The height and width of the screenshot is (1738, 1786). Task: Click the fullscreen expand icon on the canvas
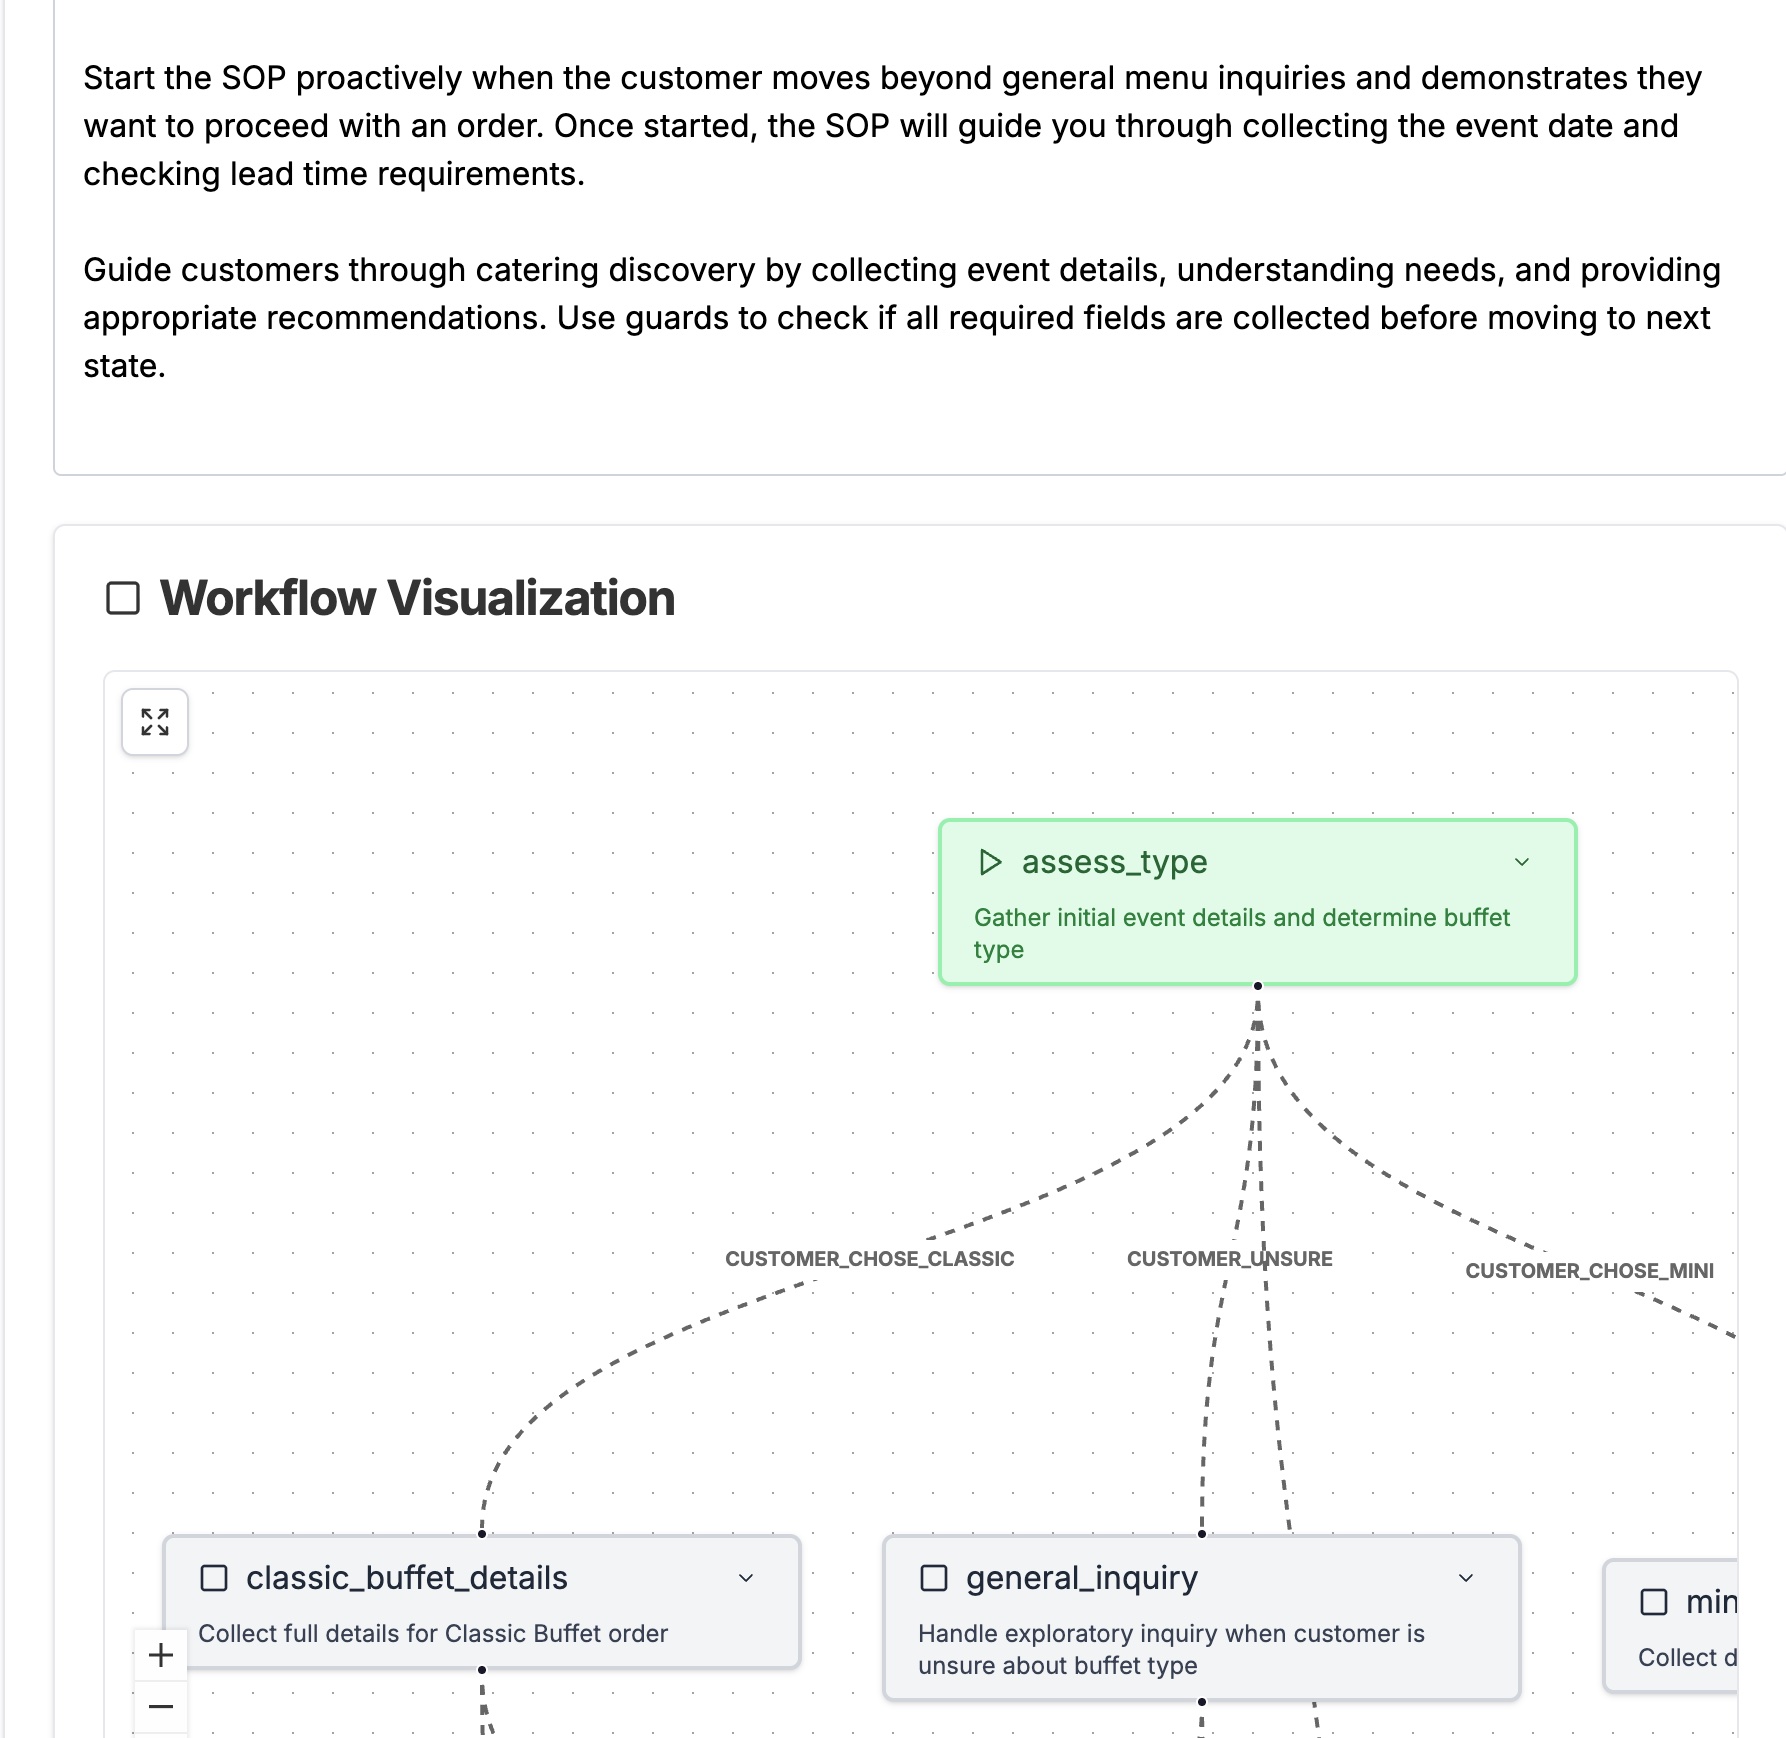[154, 722]
